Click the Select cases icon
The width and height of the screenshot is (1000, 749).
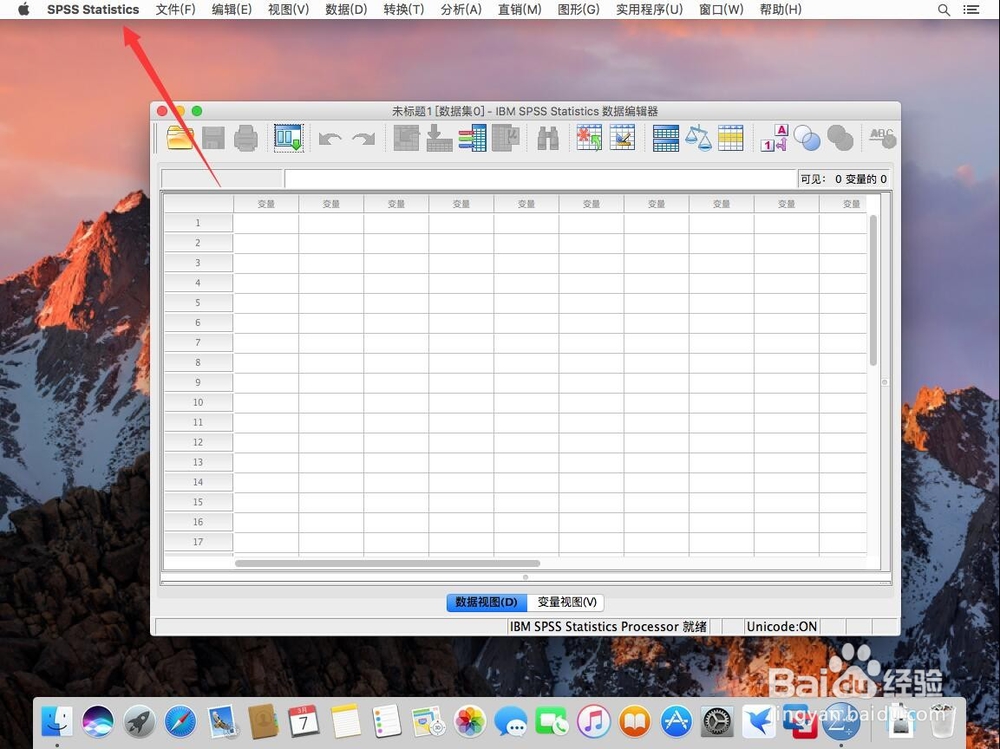click(x=731, y=138)
